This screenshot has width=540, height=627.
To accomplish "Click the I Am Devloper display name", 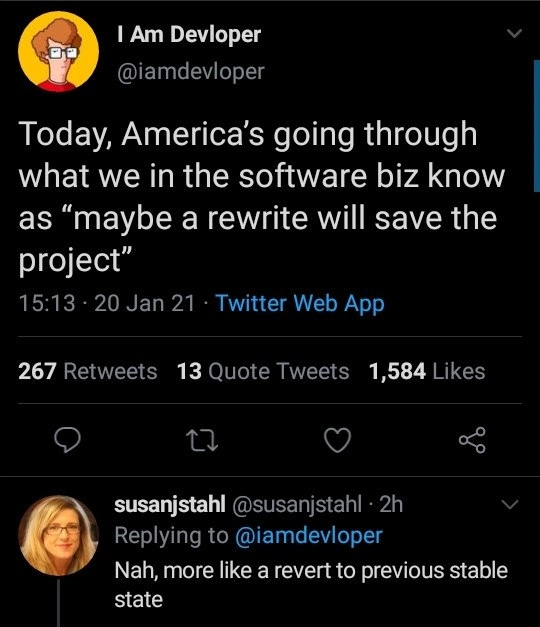I will (189, 34).
